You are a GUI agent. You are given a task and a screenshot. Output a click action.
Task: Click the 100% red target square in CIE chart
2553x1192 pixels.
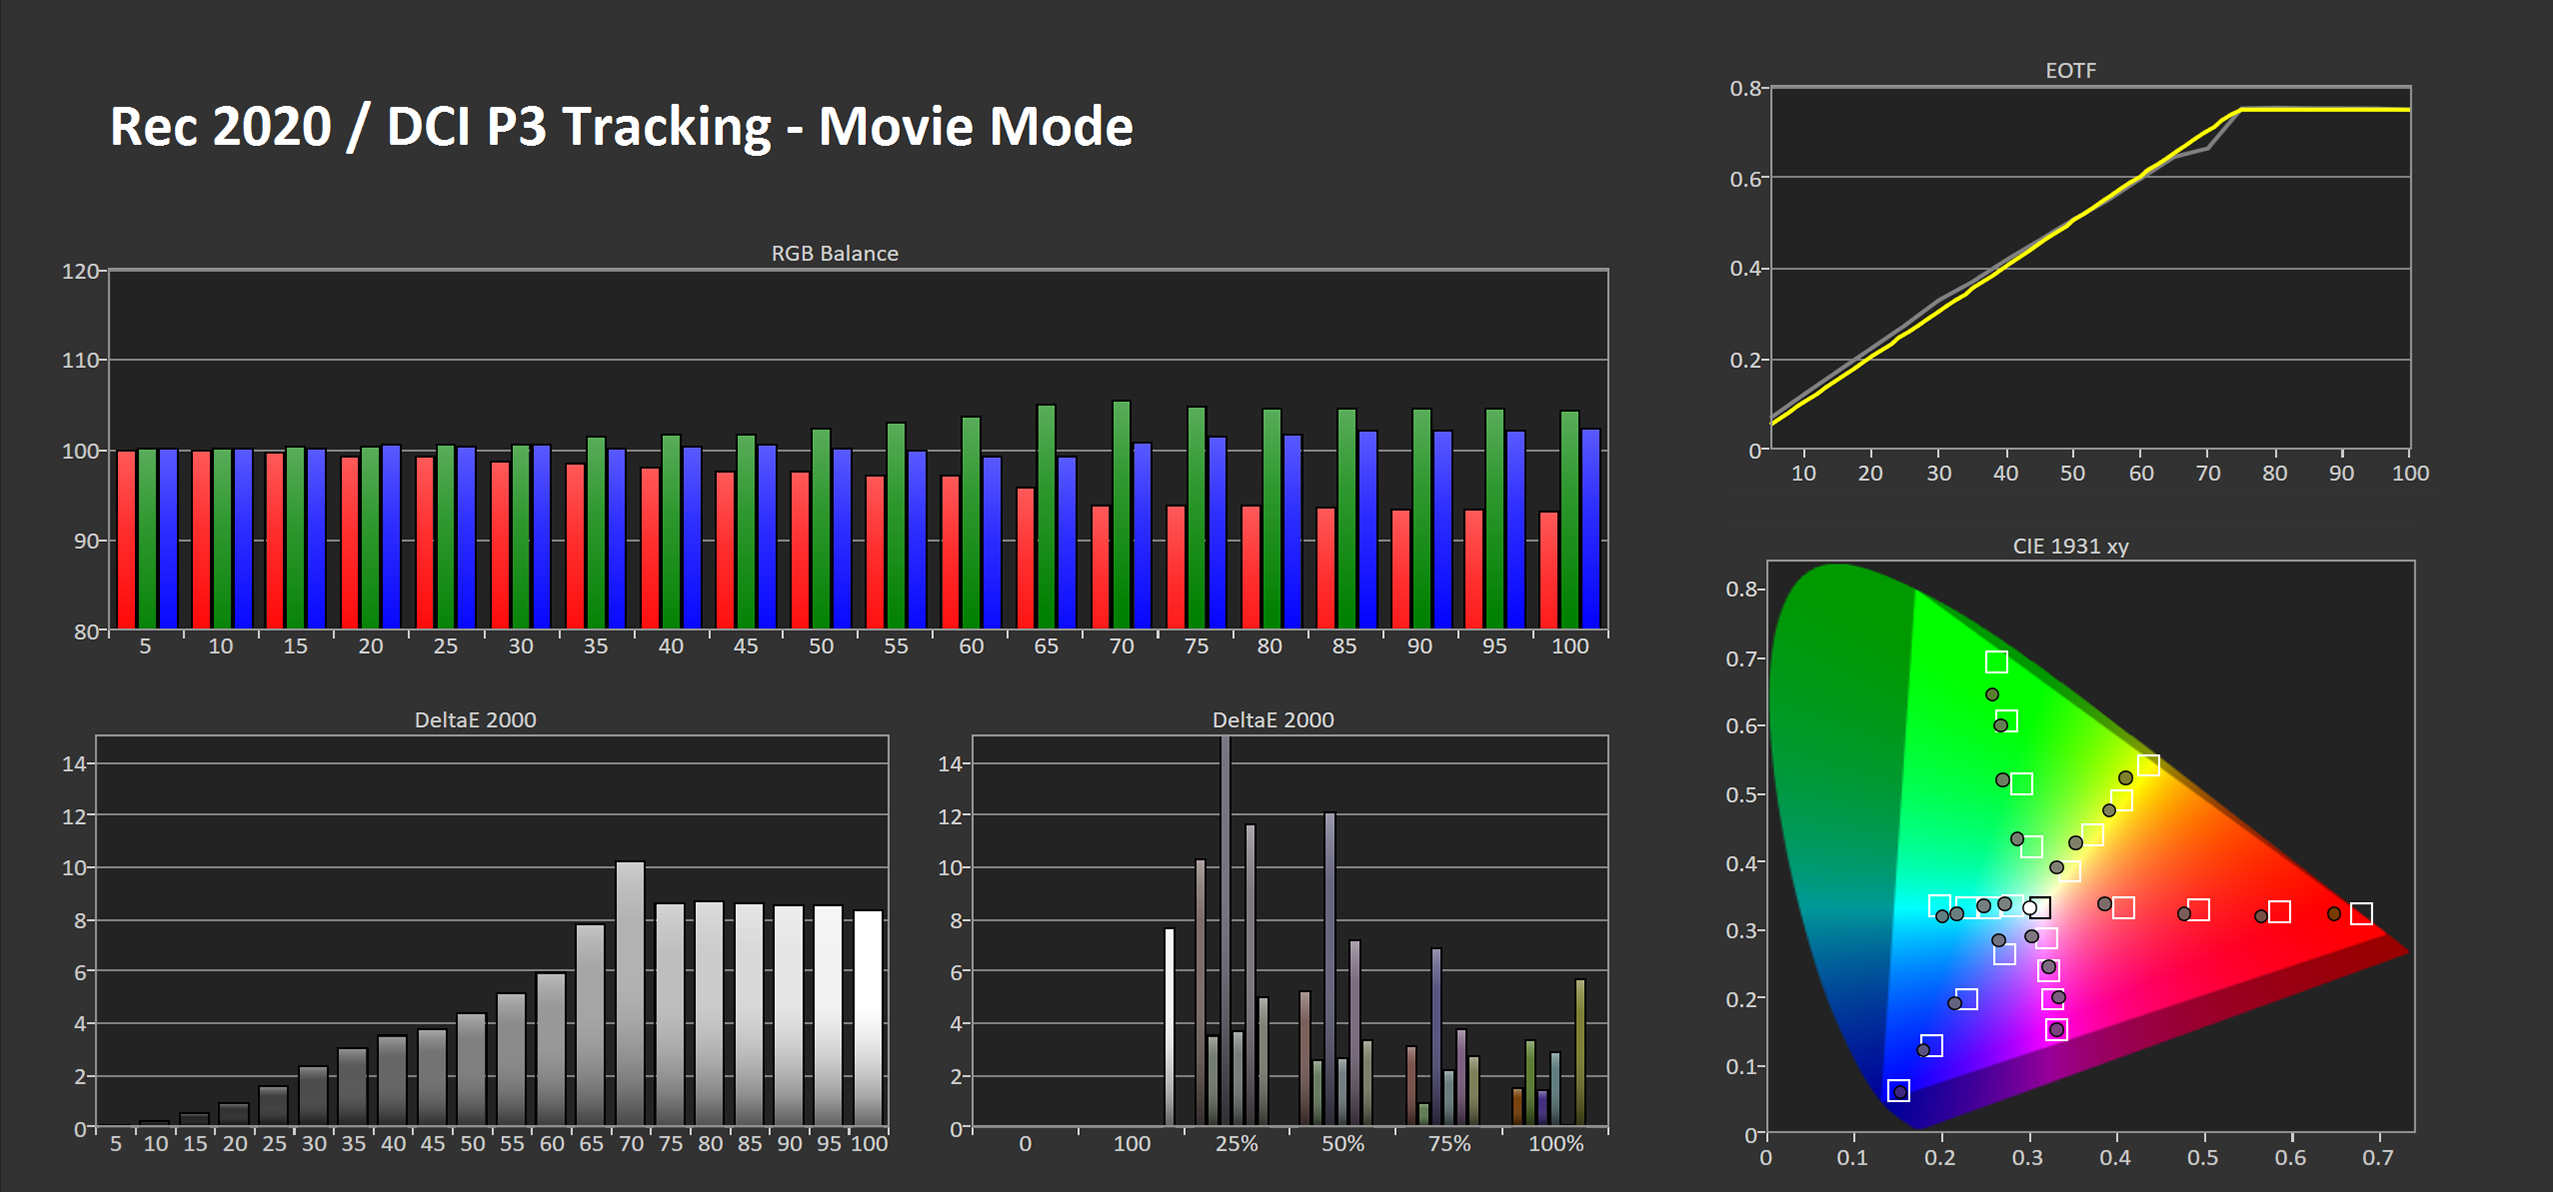[2360, 913]
